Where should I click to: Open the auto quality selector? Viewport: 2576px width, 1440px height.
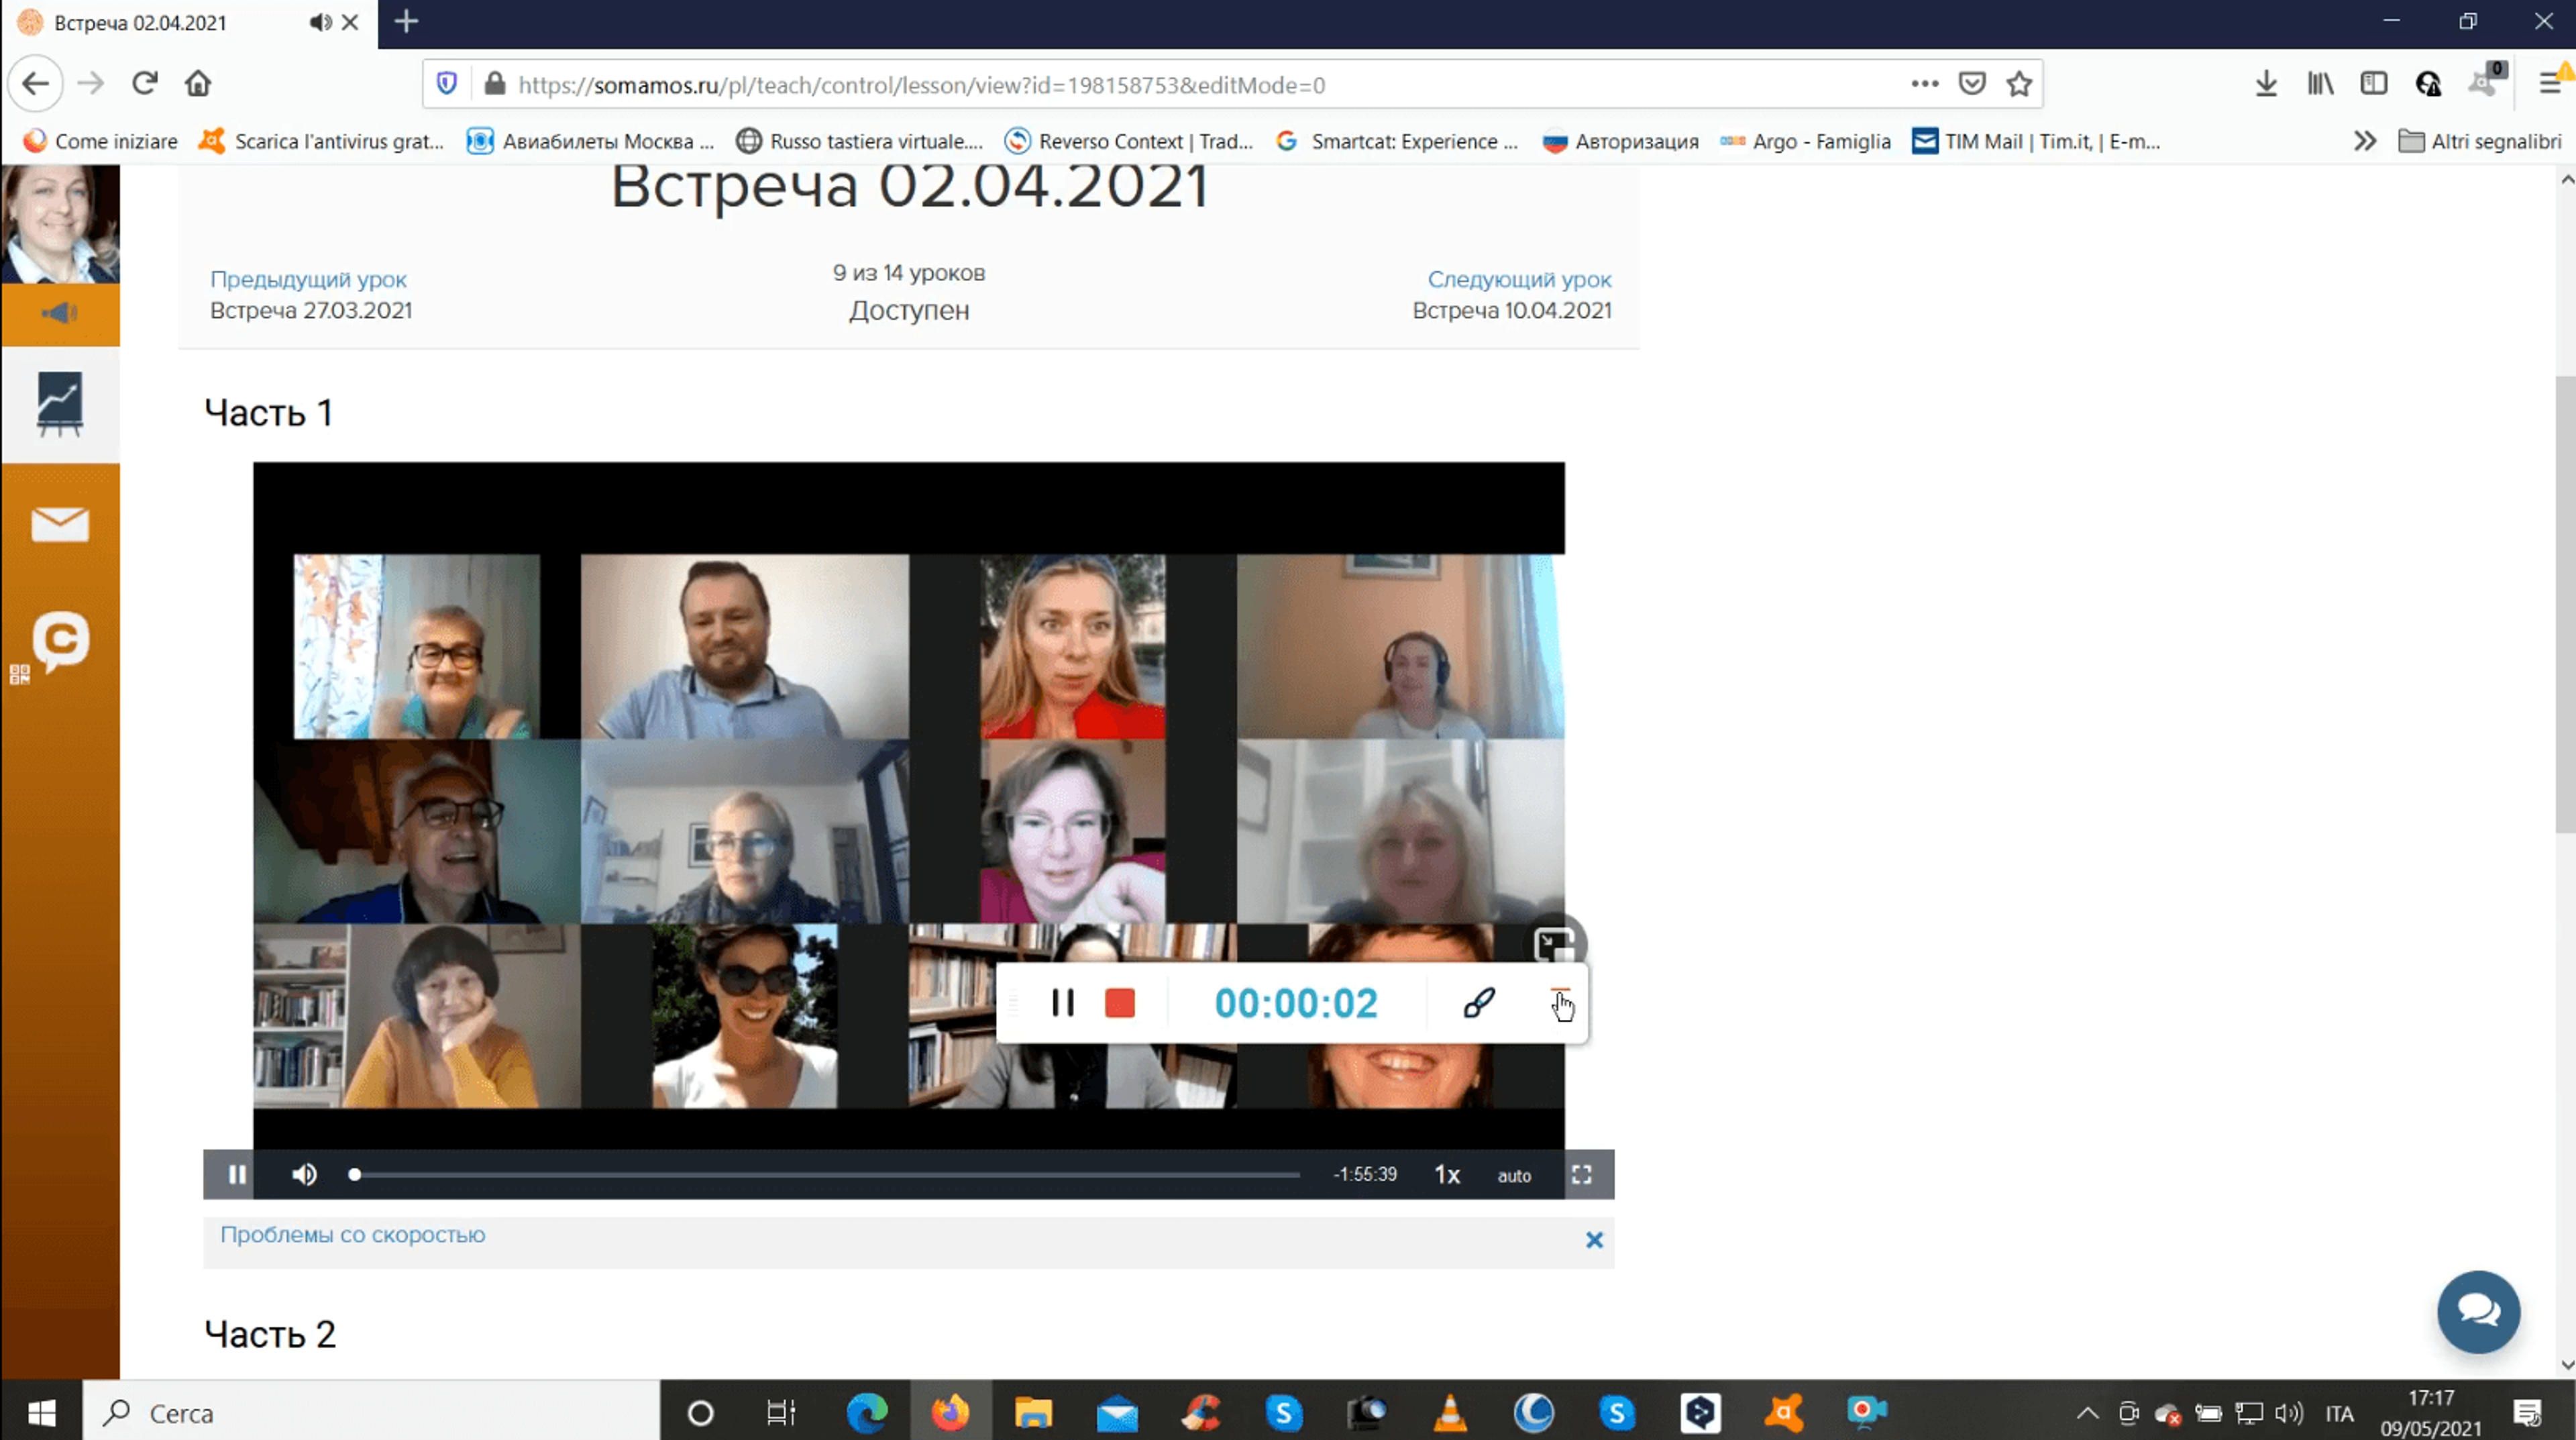pos(1514,1175)
